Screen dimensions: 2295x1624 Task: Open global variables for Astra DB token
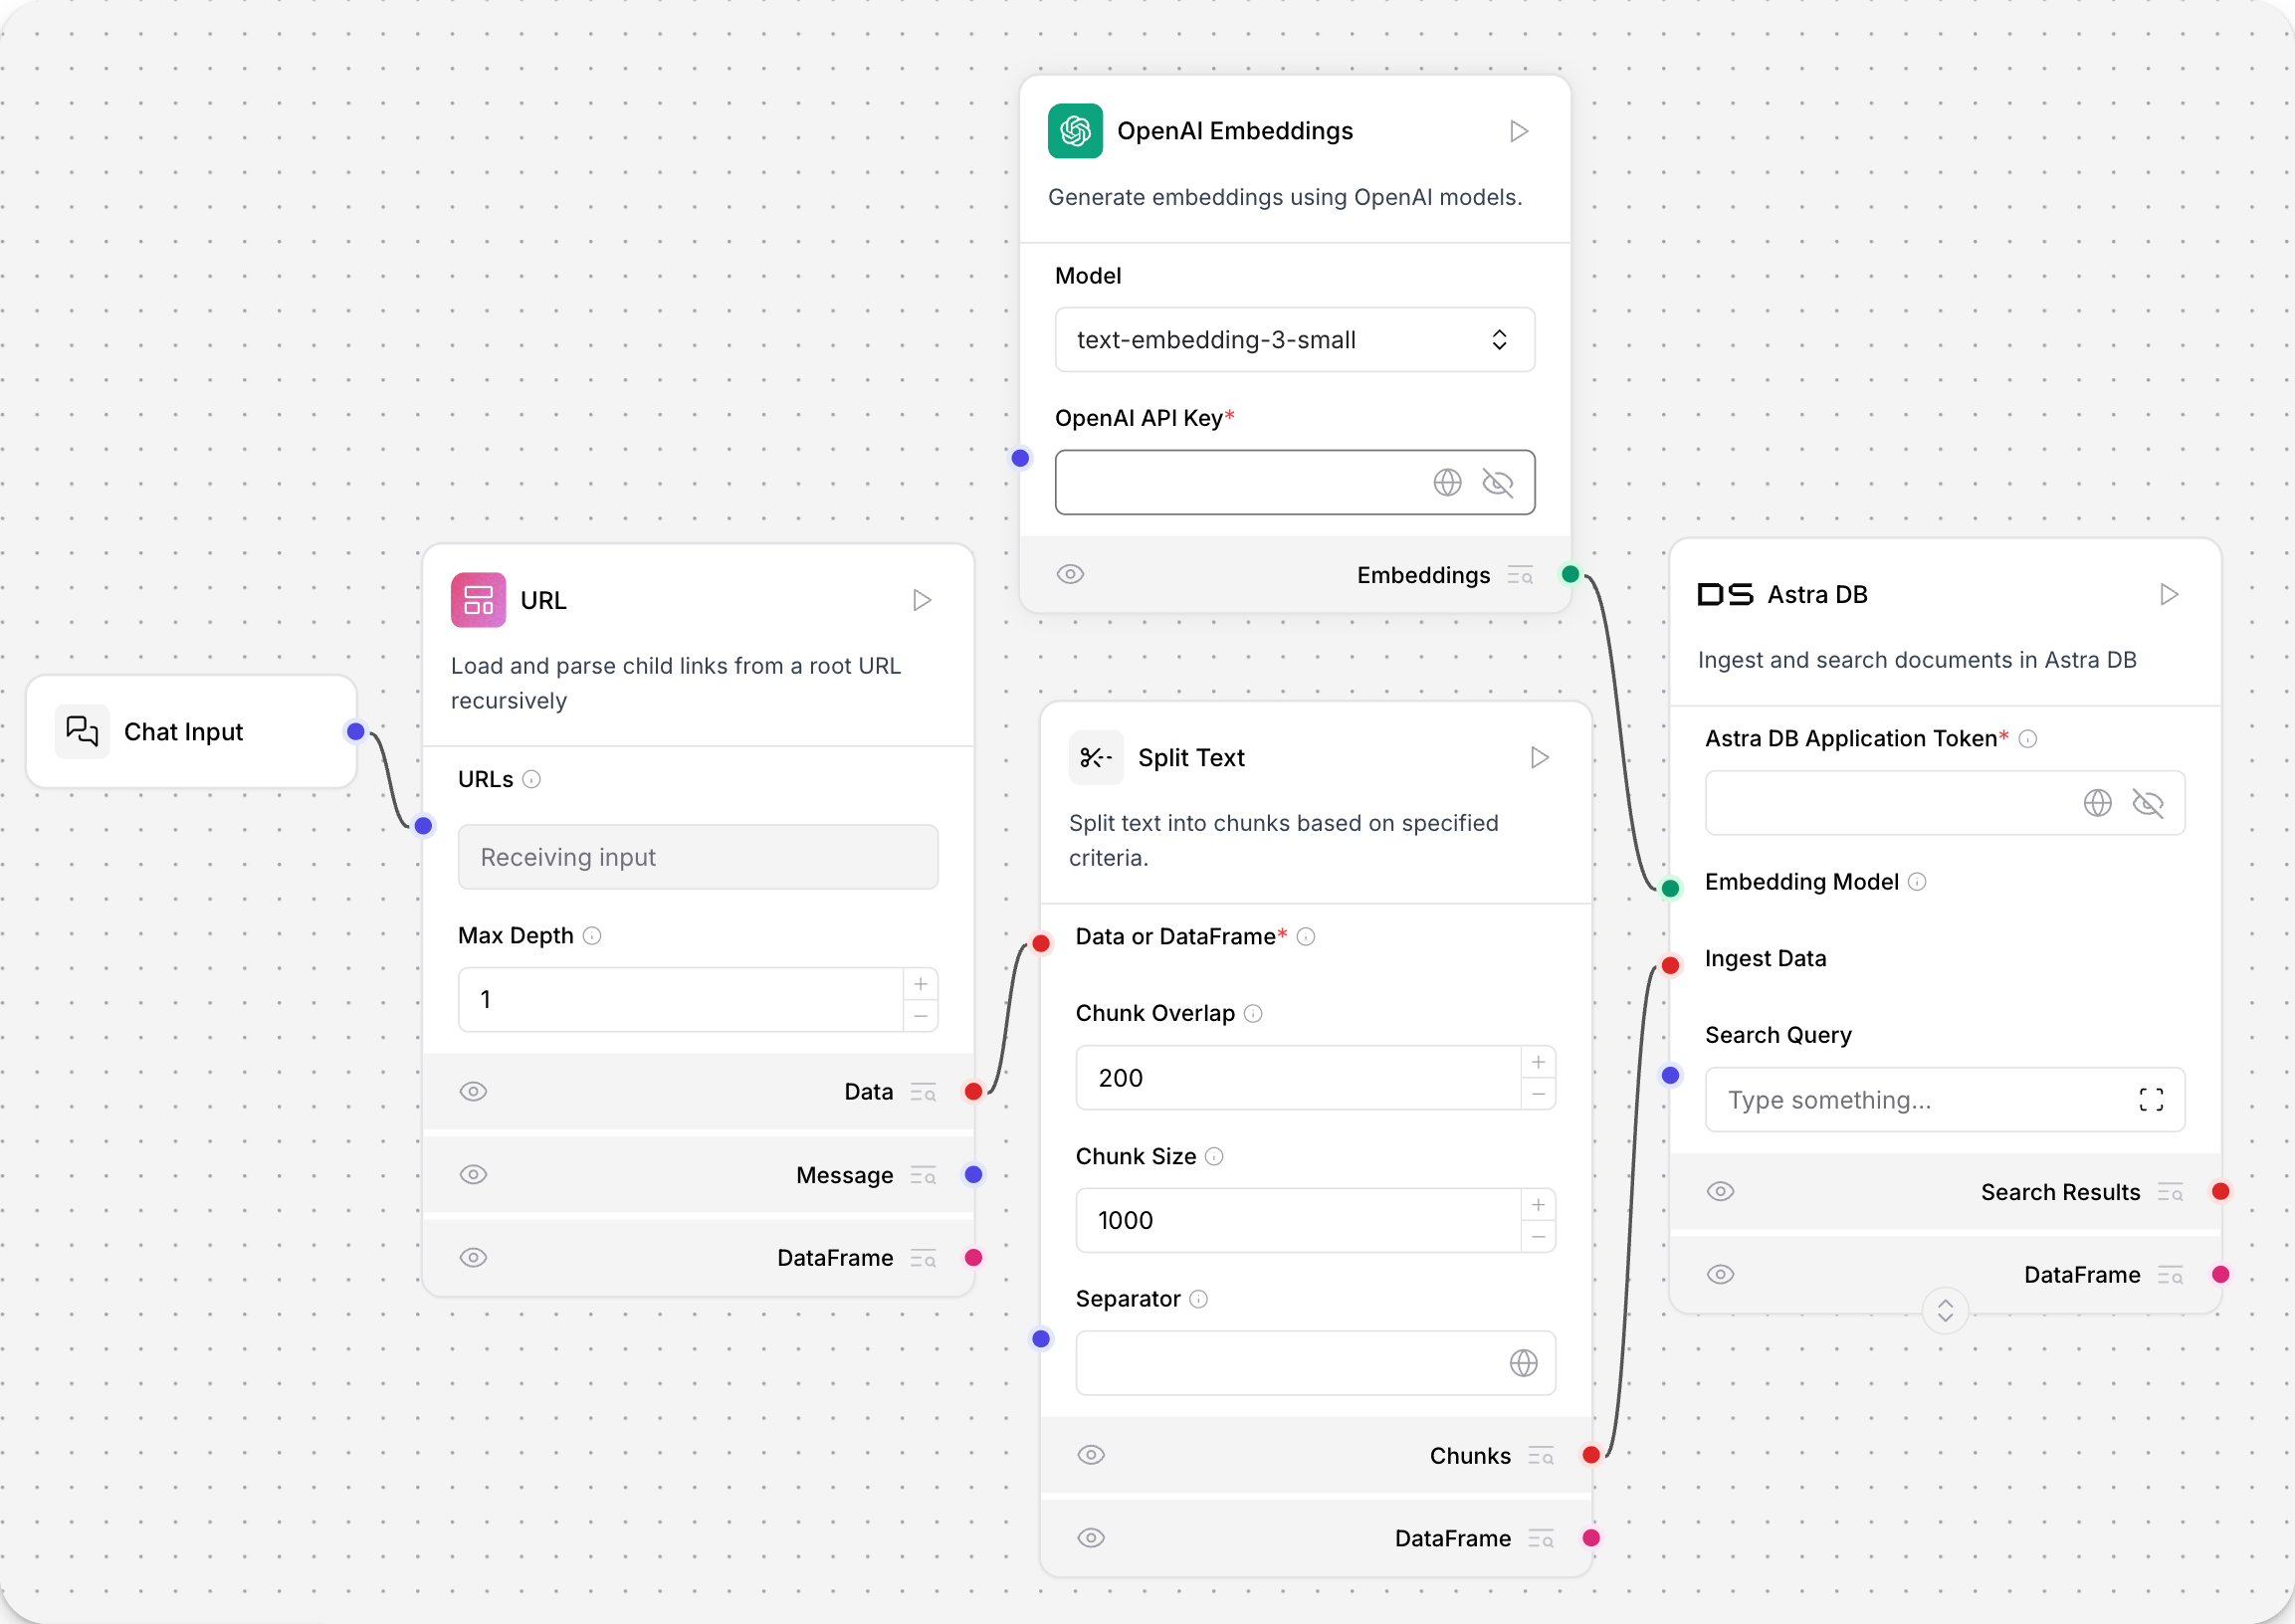[x=2097, y=803]
